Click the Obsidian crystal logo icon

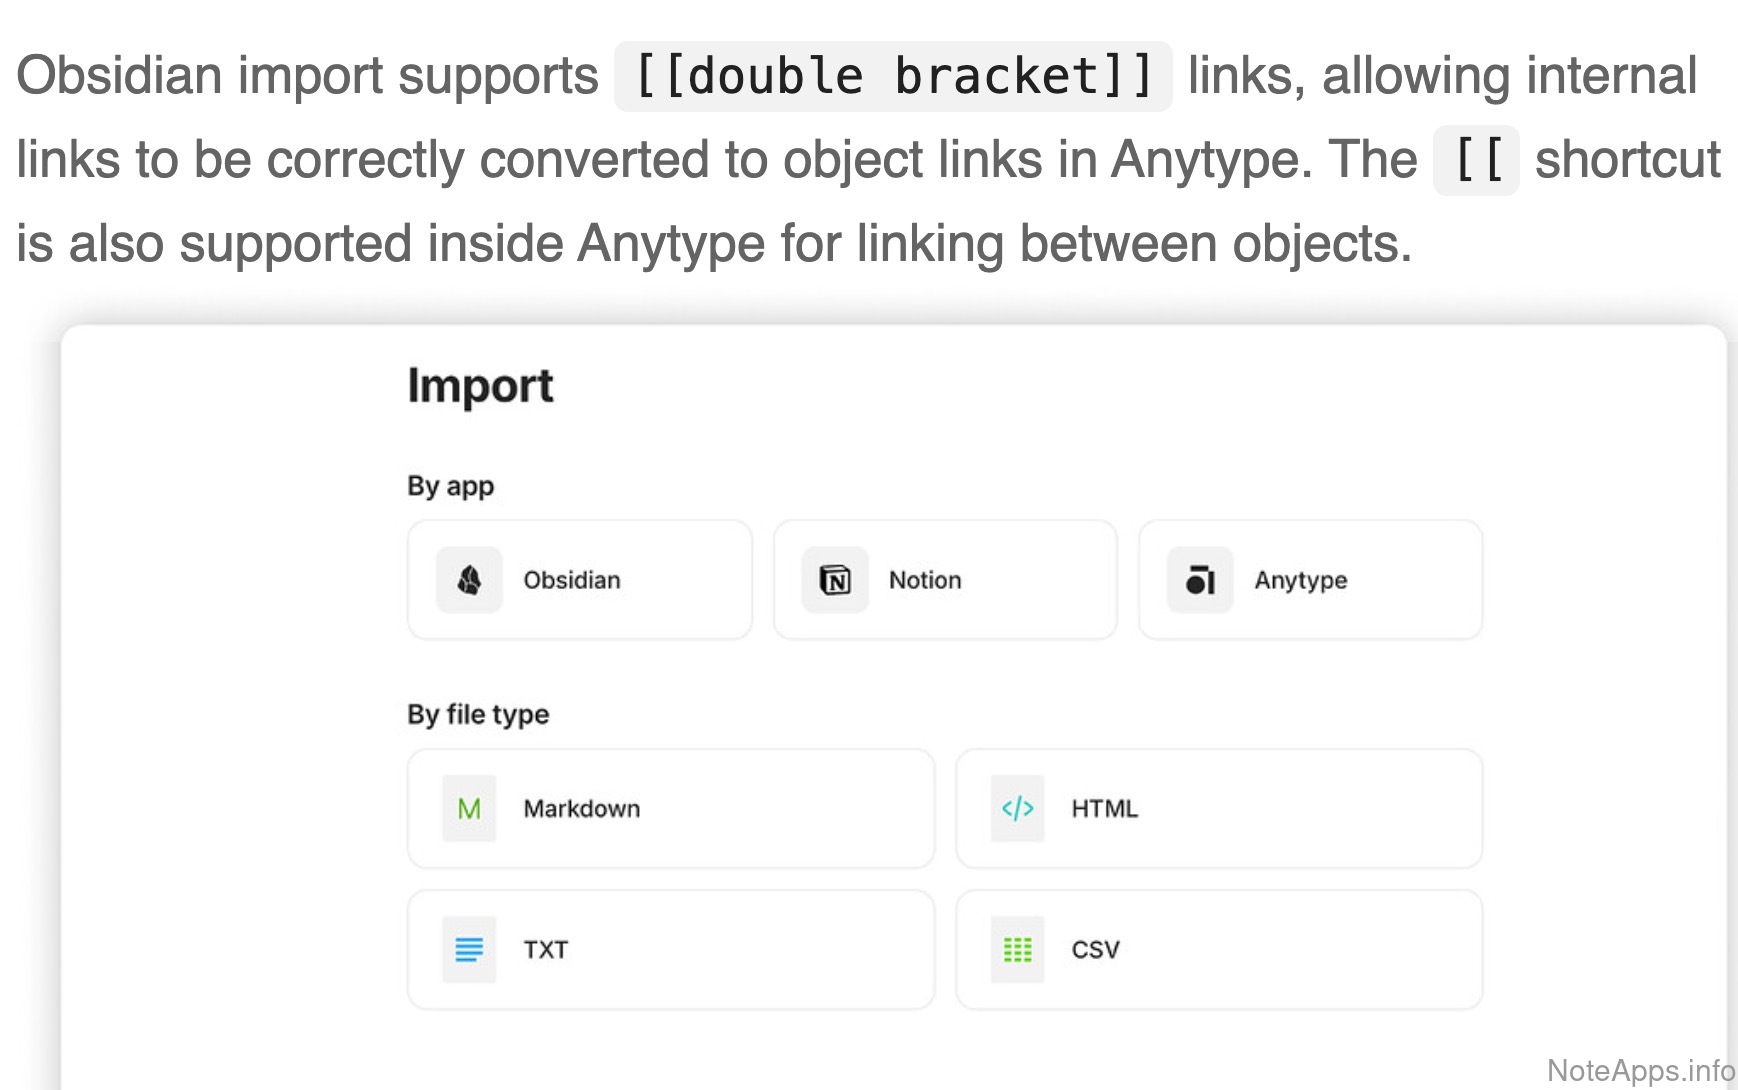[469, 580]
